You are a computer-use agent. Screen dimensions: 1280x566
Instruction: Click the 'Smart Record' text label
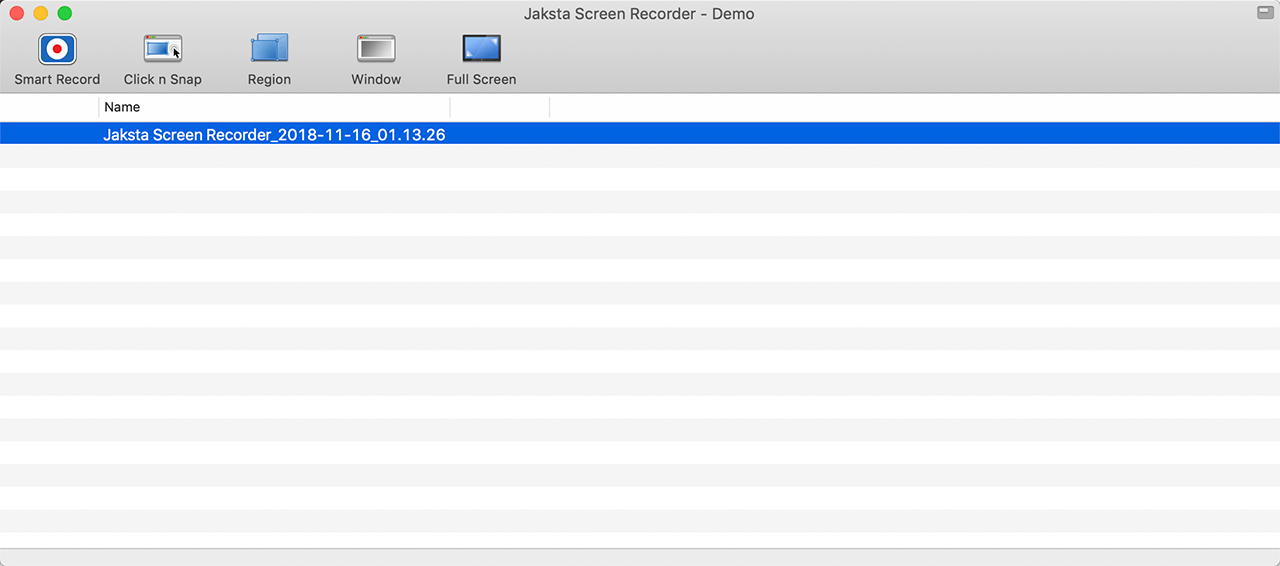click(57, 79)
